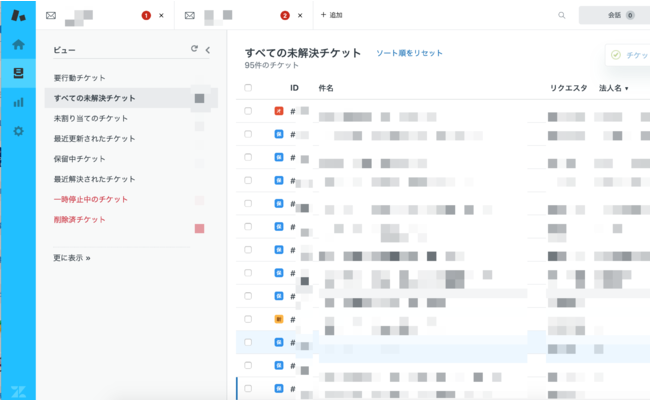The image size is (650, 400).
Task: Check the second ticket row checkbox
Action: [x=248, y=134]
